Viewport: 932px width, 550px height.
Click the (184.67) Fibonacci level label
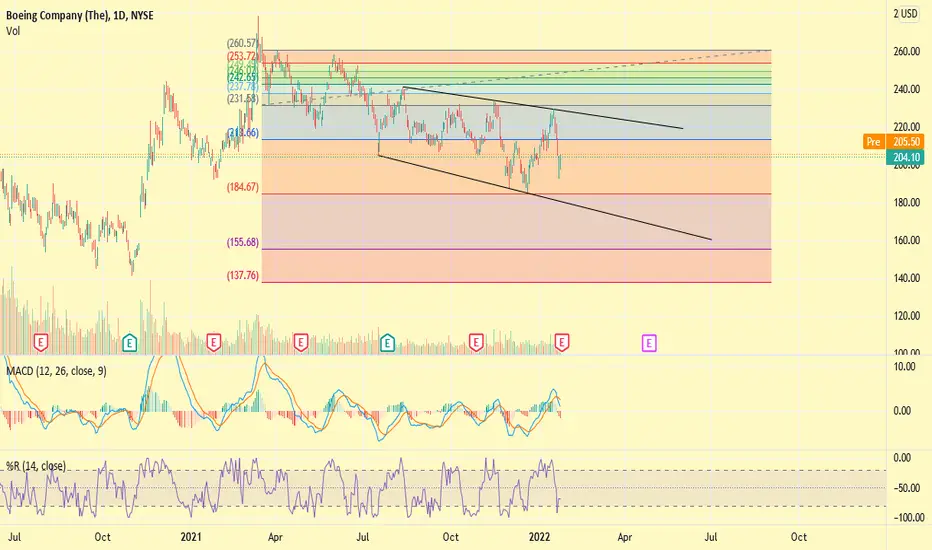pyautogui.click(x=243, y=187)
